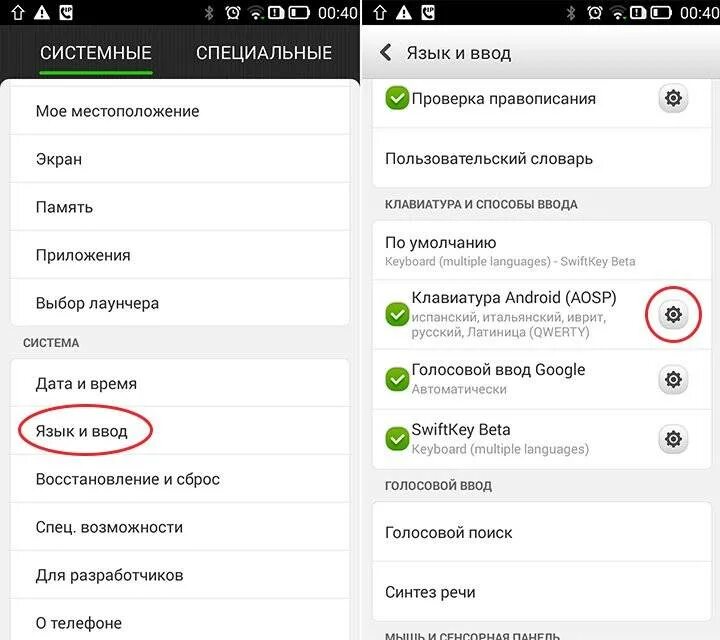Open settings gear for Клавиатура Android (AOSP)
Viewport: 720px width, 640px height.
click(673, 314)
